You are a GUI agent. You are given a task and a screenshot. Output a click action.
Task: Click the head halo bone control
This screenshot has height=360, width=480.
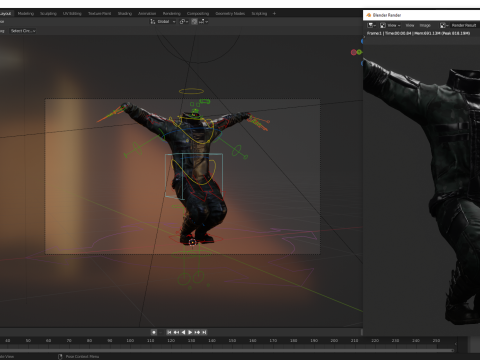(x=191, y=91)
